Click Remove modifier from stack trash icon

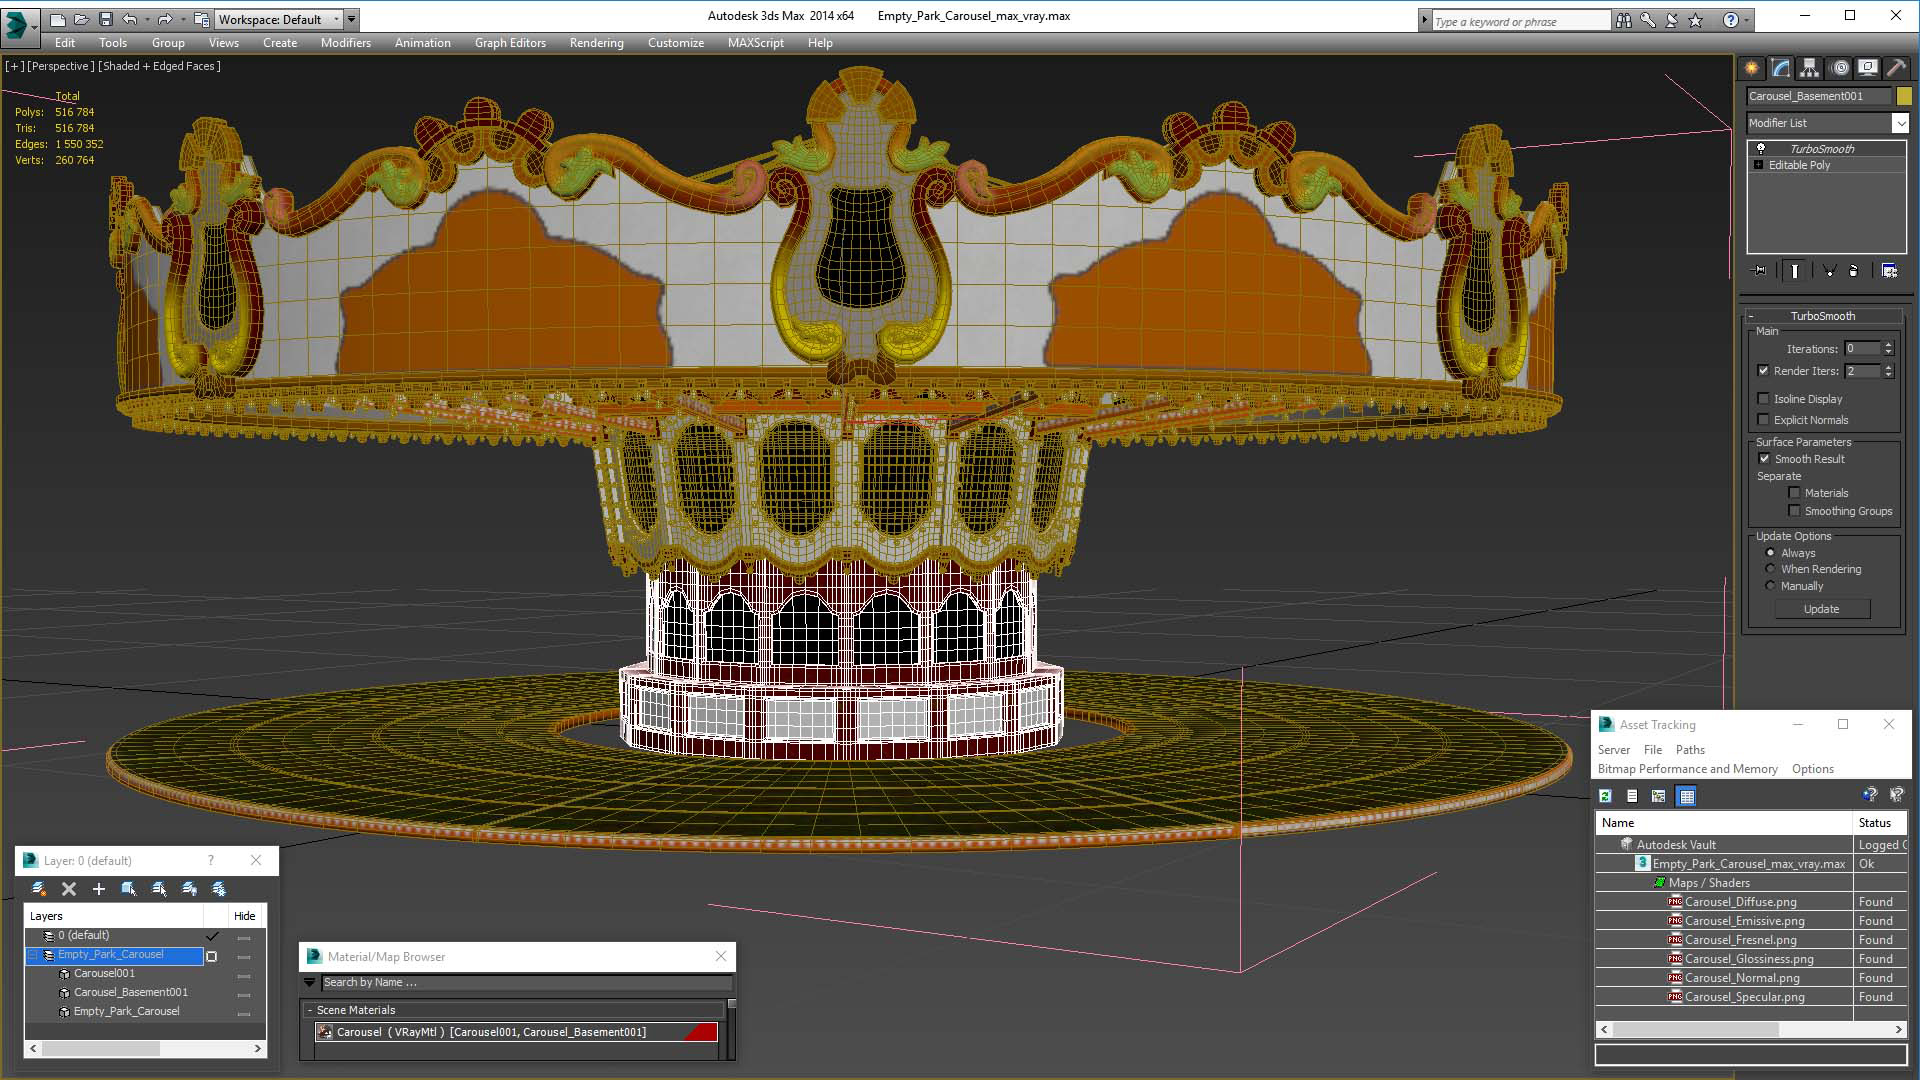(x=1853, y=271)
